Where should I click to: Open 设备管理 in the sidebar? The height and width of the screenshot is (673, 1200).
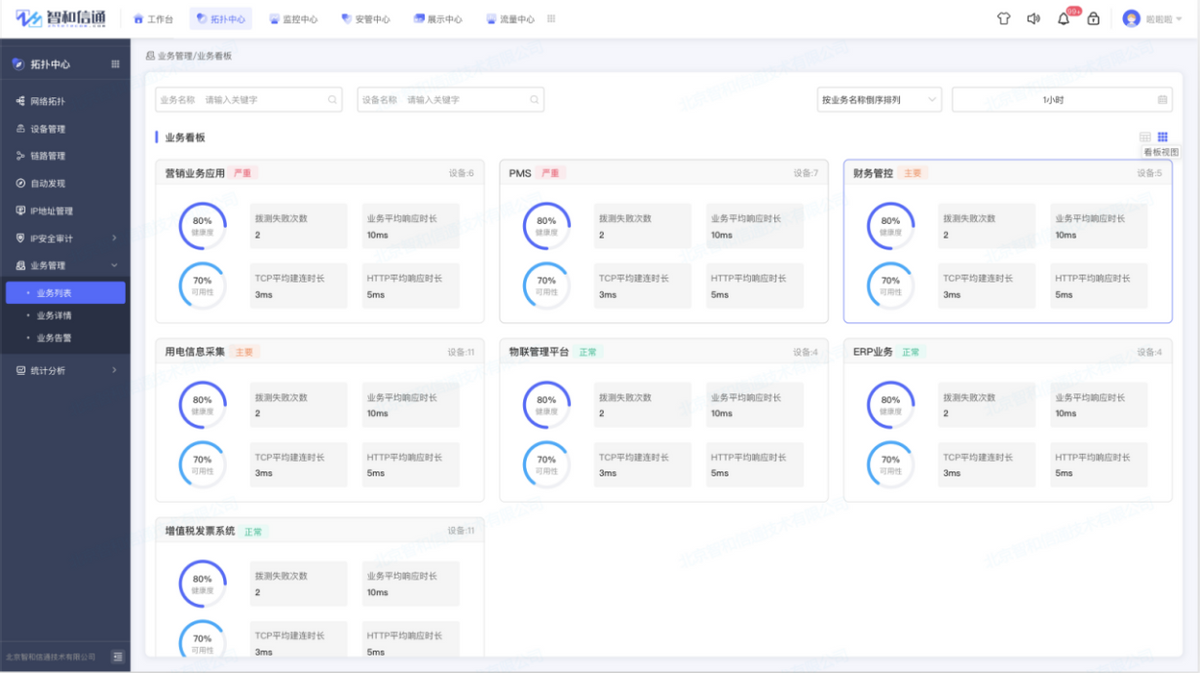click(x=65, y=129)
